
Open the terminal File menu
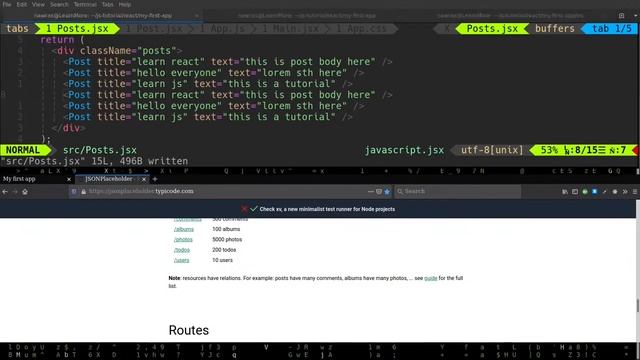click(x=7, y=4)
